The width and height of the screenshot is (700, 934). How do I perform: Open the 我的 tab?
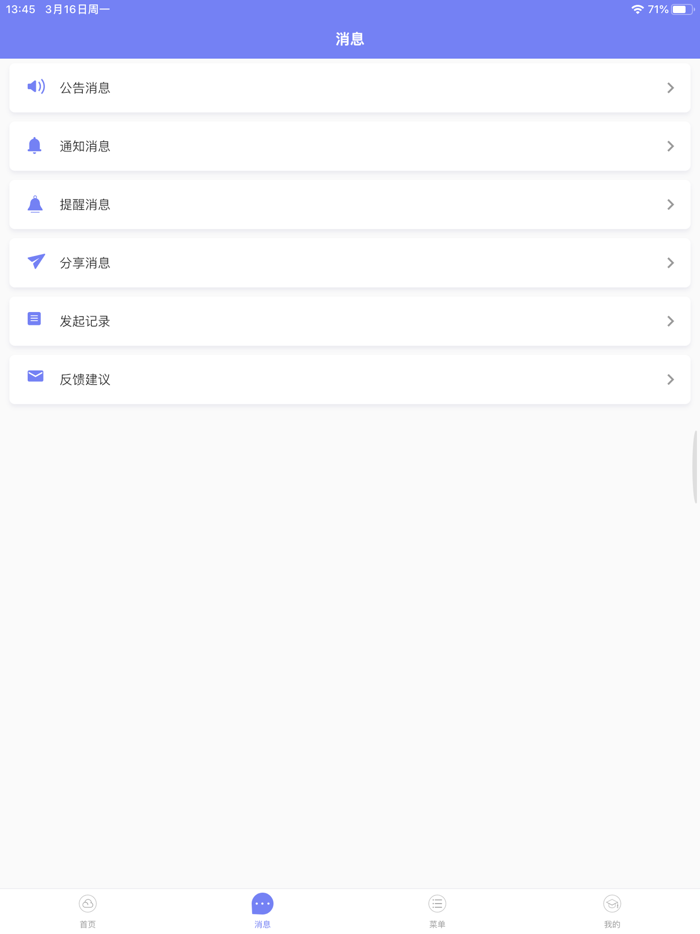click(612, 911)
